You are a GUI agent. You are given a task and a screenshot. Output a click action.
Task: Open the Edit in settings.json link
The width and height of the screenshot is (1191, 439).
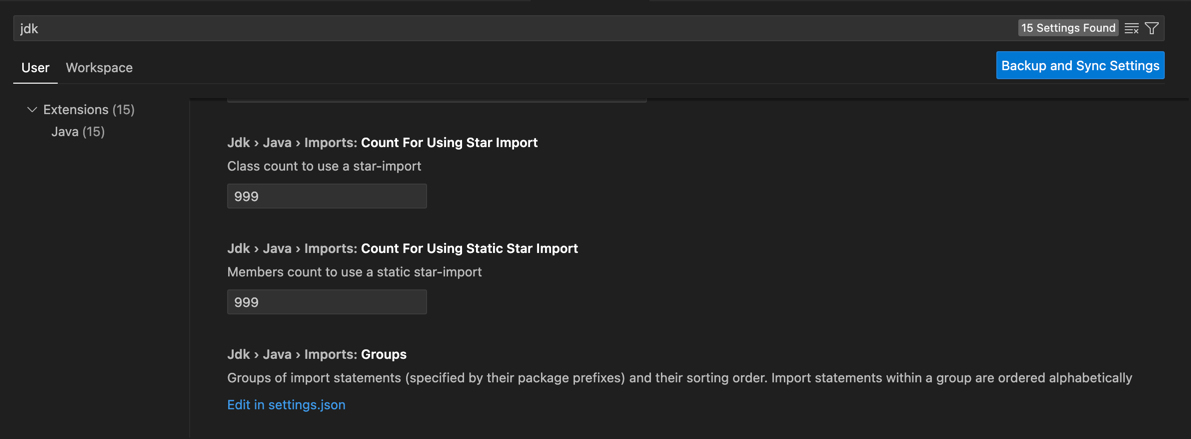(286, 405)
